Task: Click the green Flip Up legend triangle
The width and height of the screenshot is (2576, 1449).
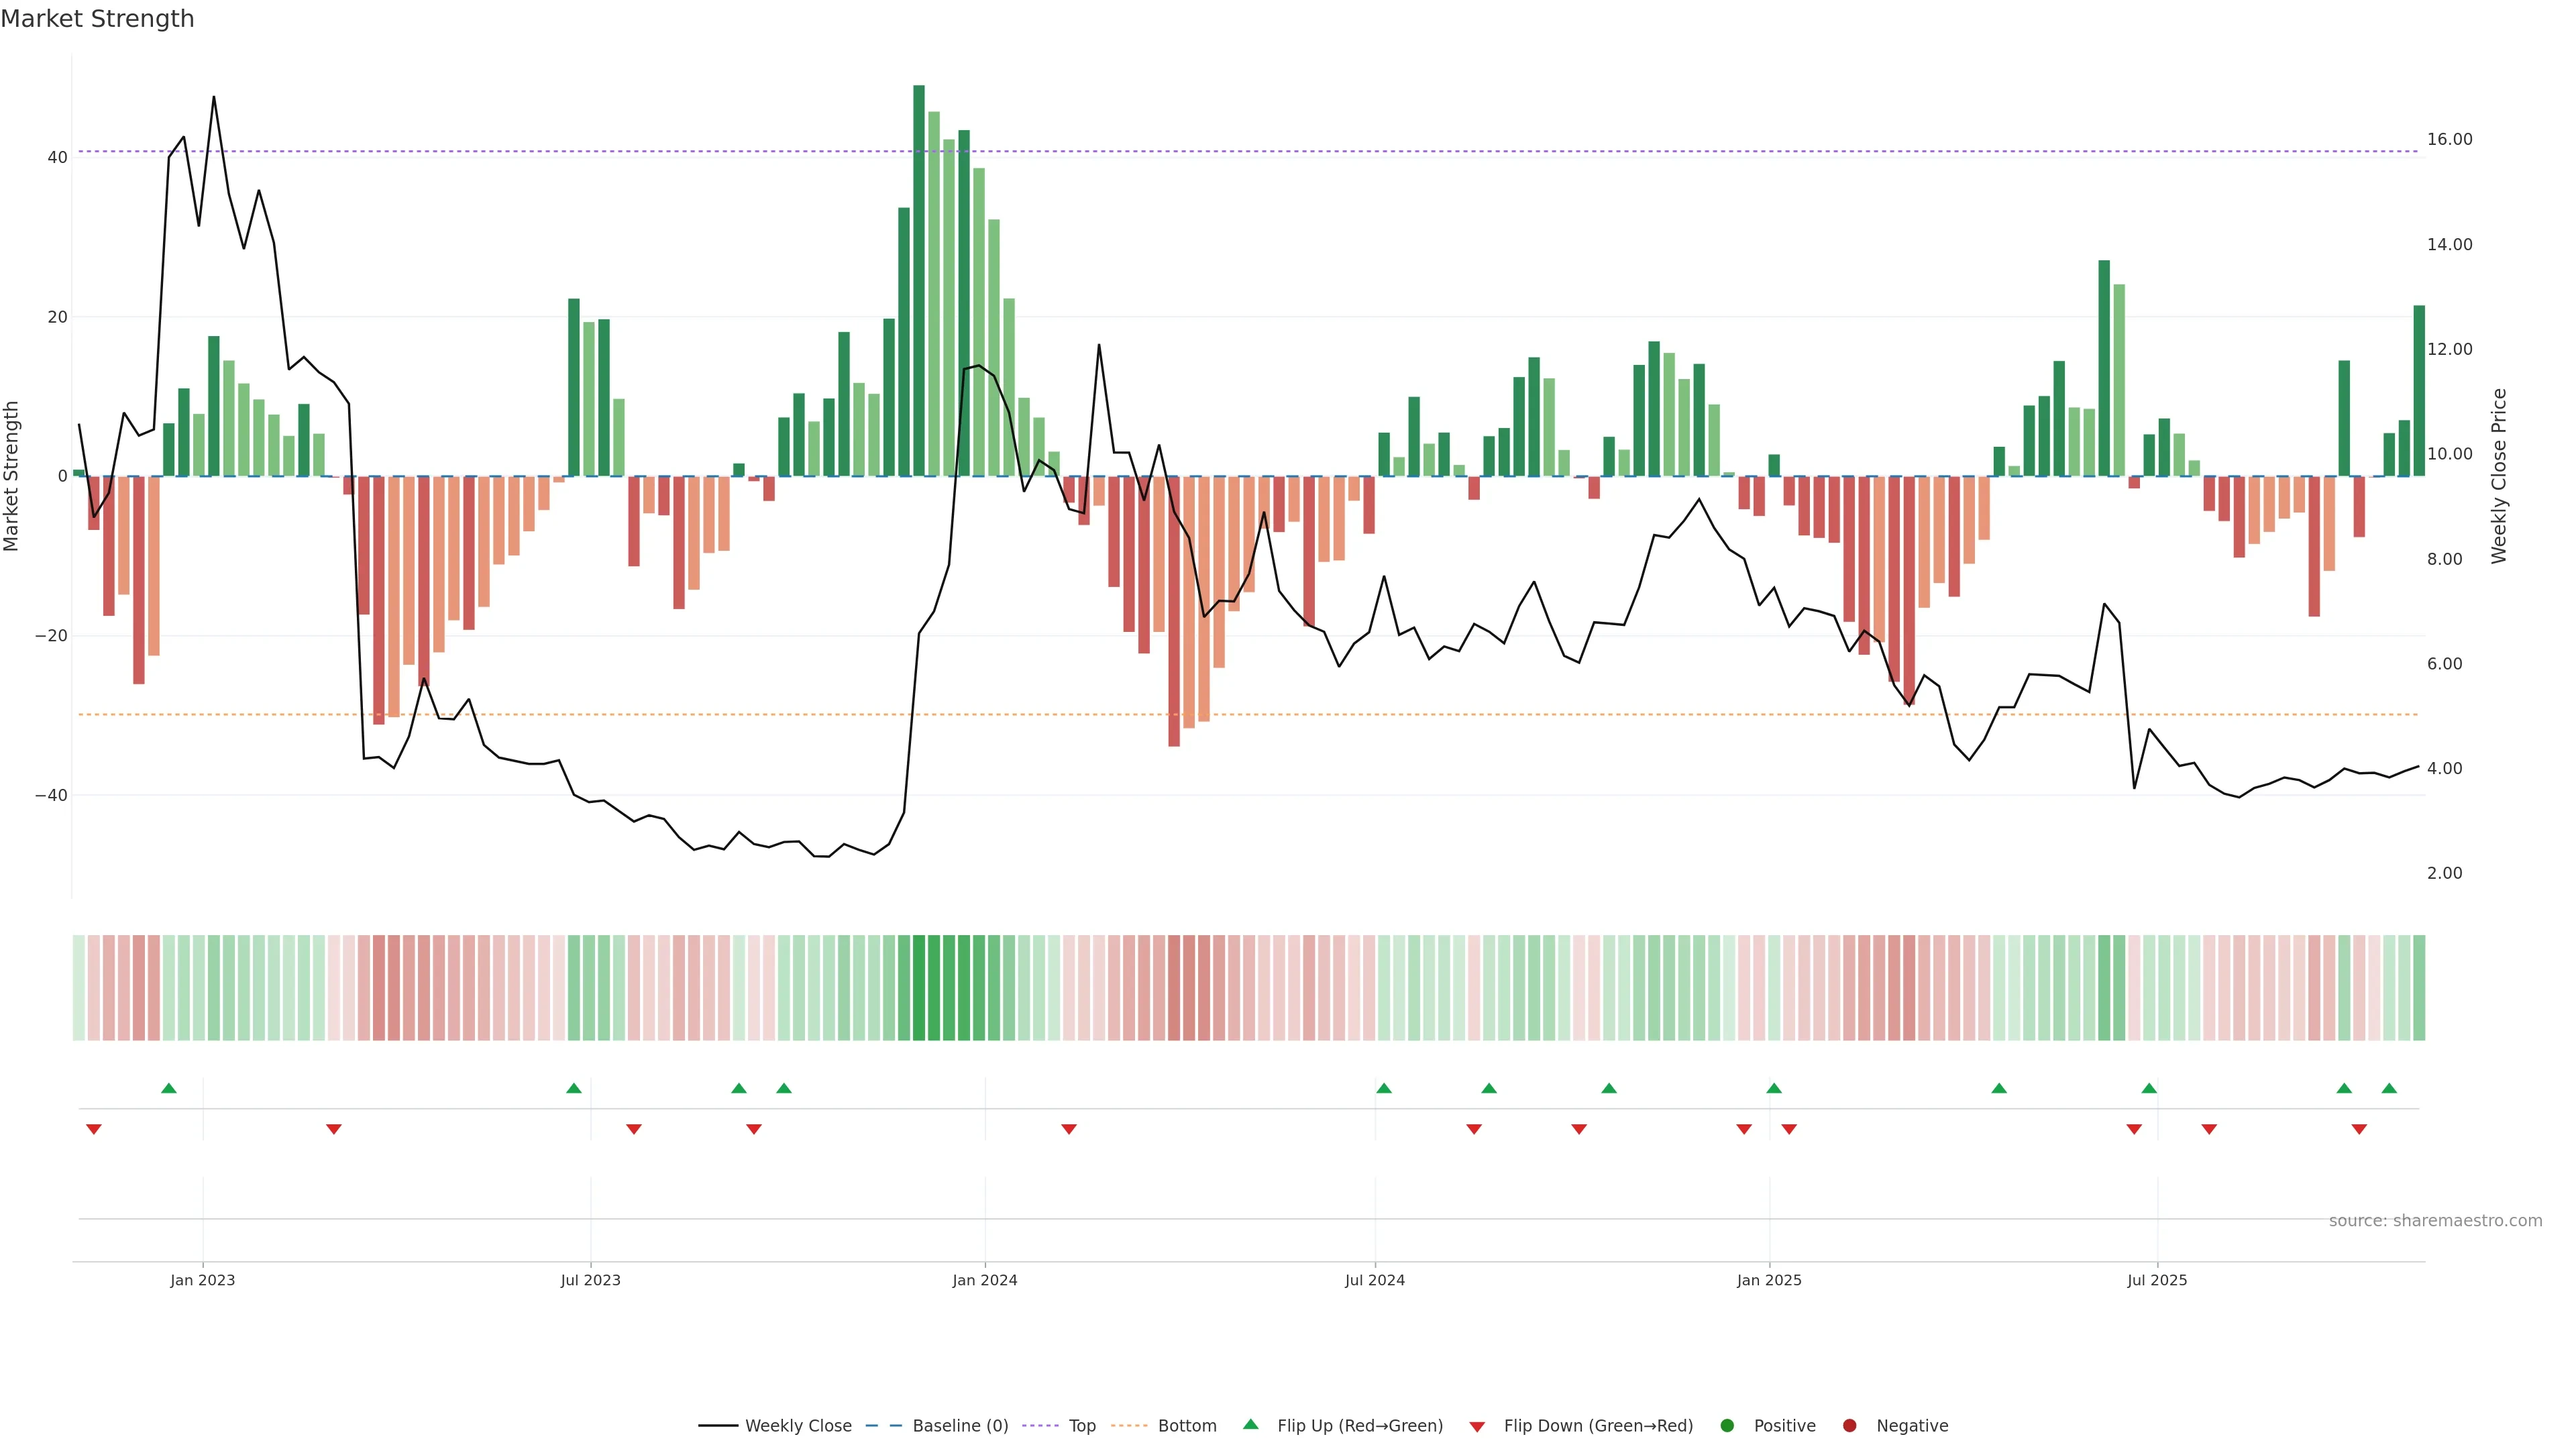Action: [1250, 1425]
